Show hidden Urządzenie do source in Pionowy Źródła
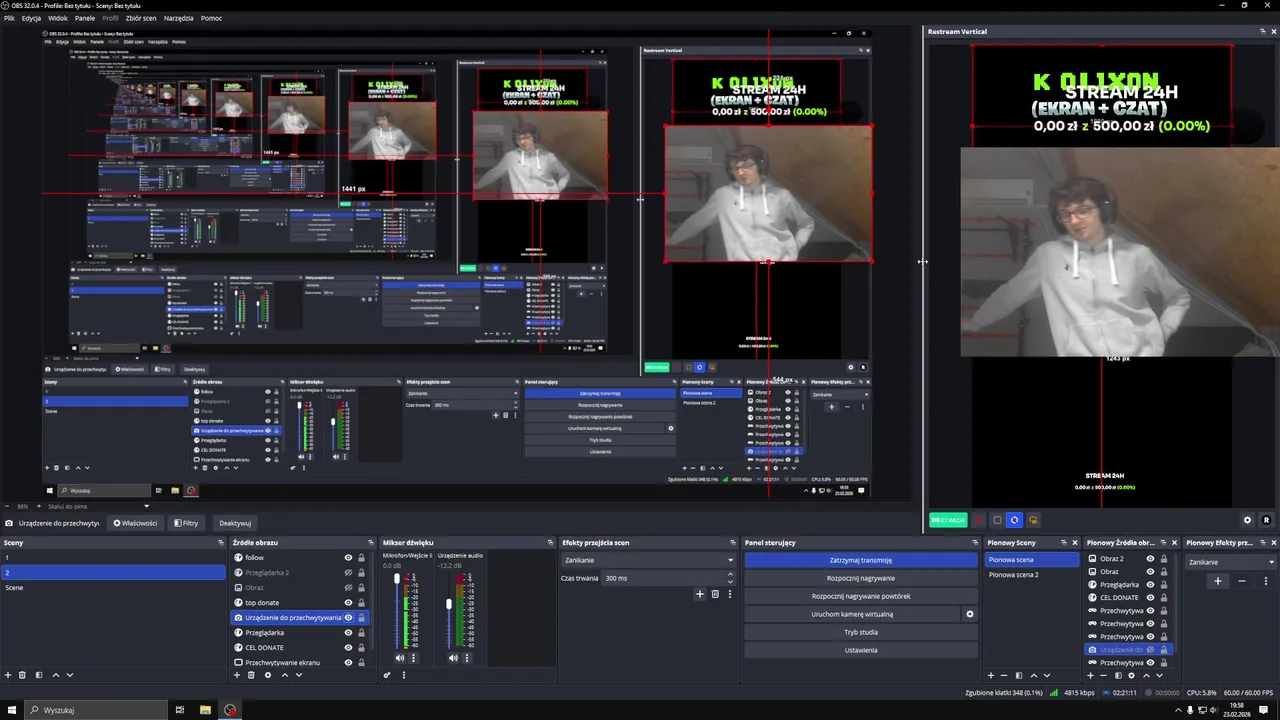 click(x=1150, y=650)
